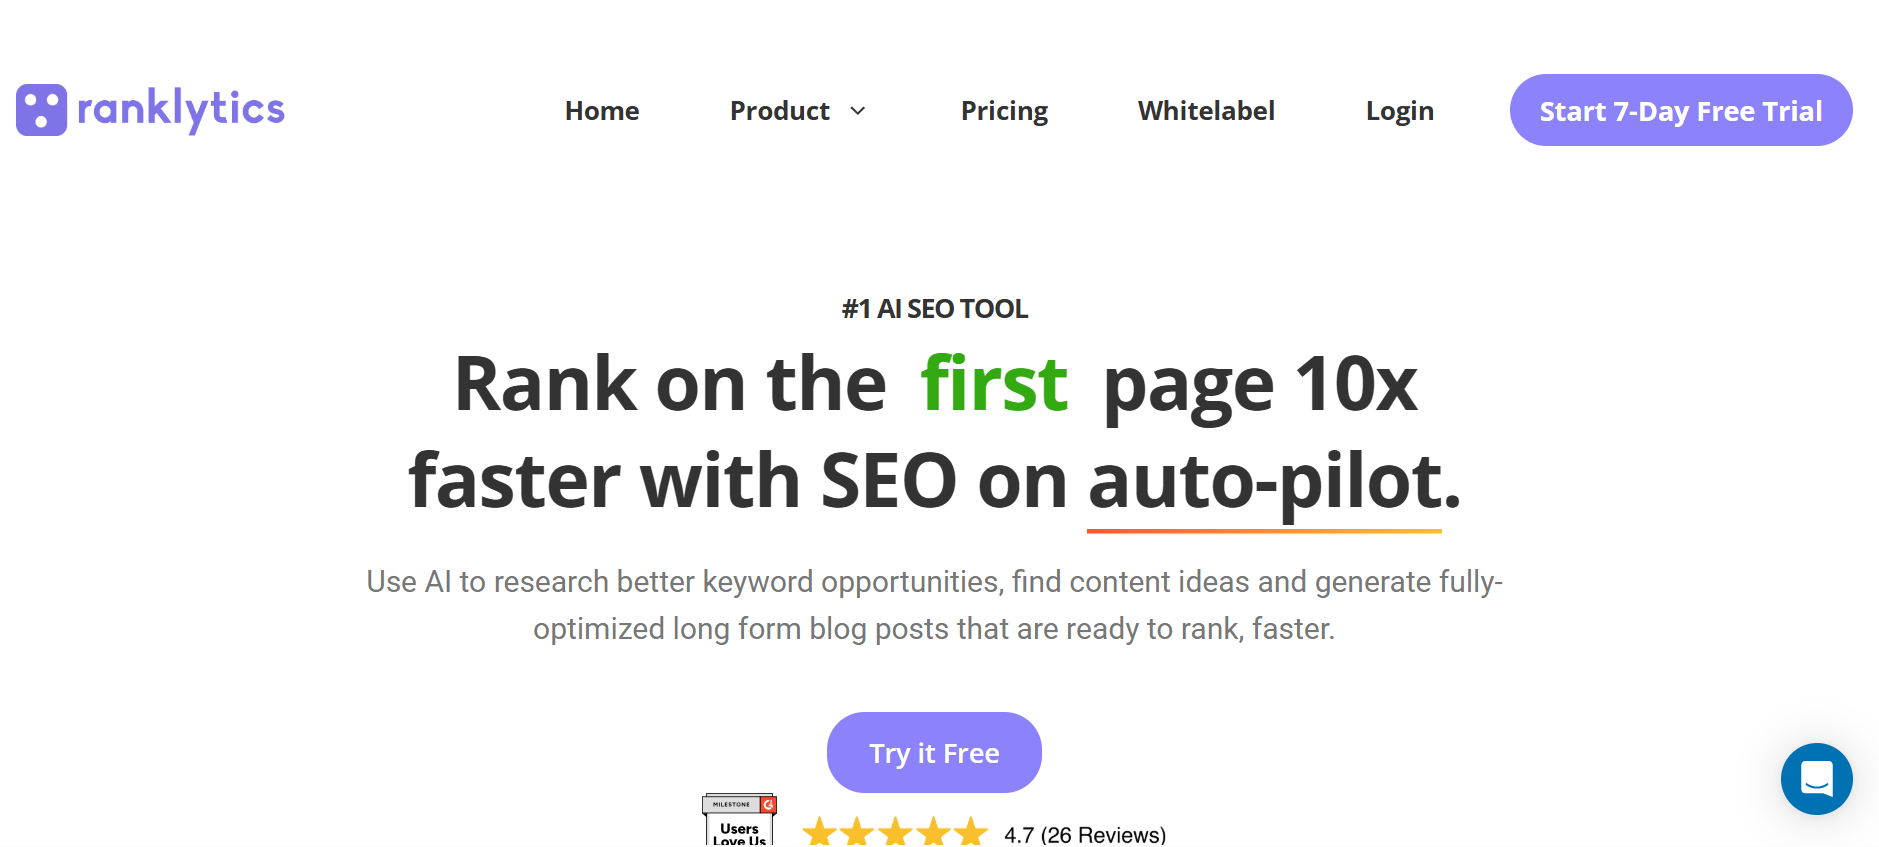Open the Pricing page
1879x847 pixels.
pos(1004,111)
